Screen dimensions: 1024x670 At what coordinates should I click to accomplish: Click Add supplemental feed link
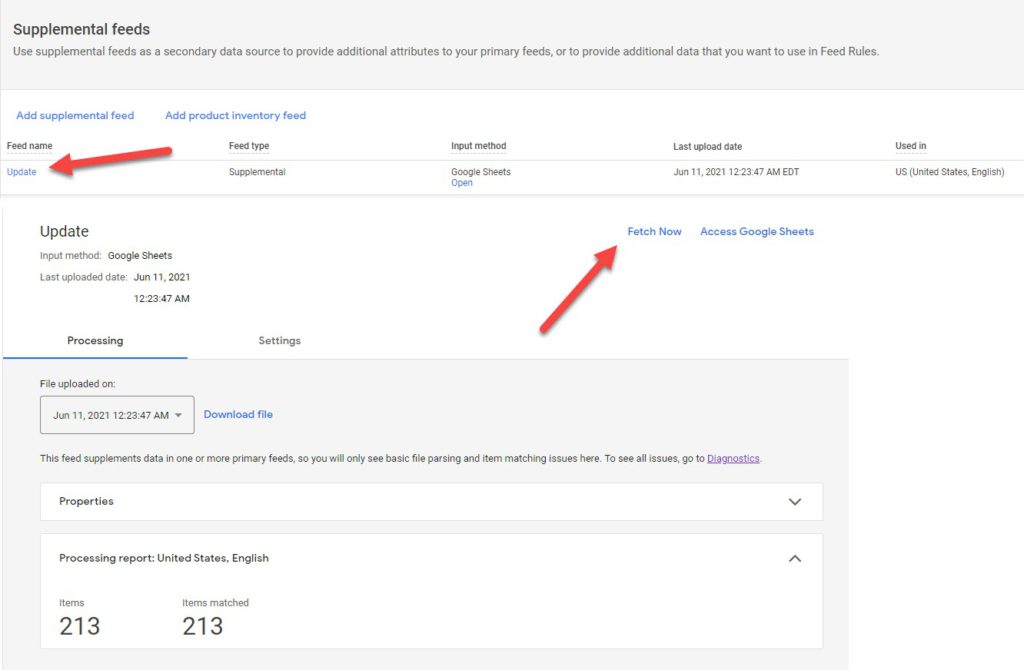[75, 116]
